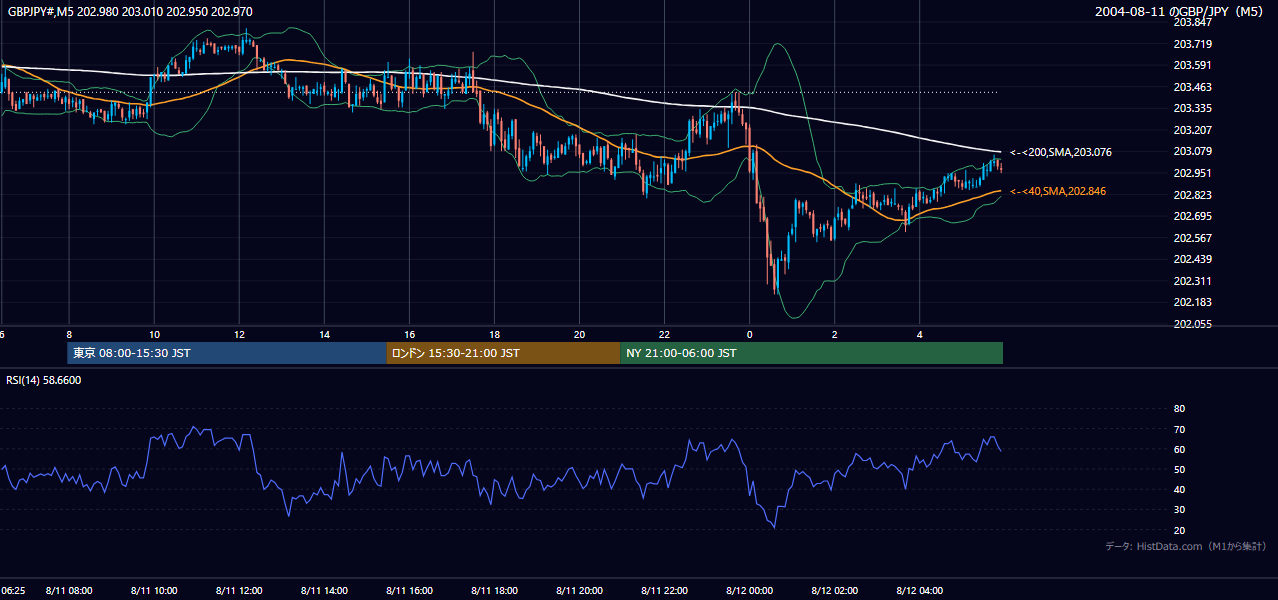Click the 8/11 18:00 bottom date label

pyautogui.click(x=494, y=591)
